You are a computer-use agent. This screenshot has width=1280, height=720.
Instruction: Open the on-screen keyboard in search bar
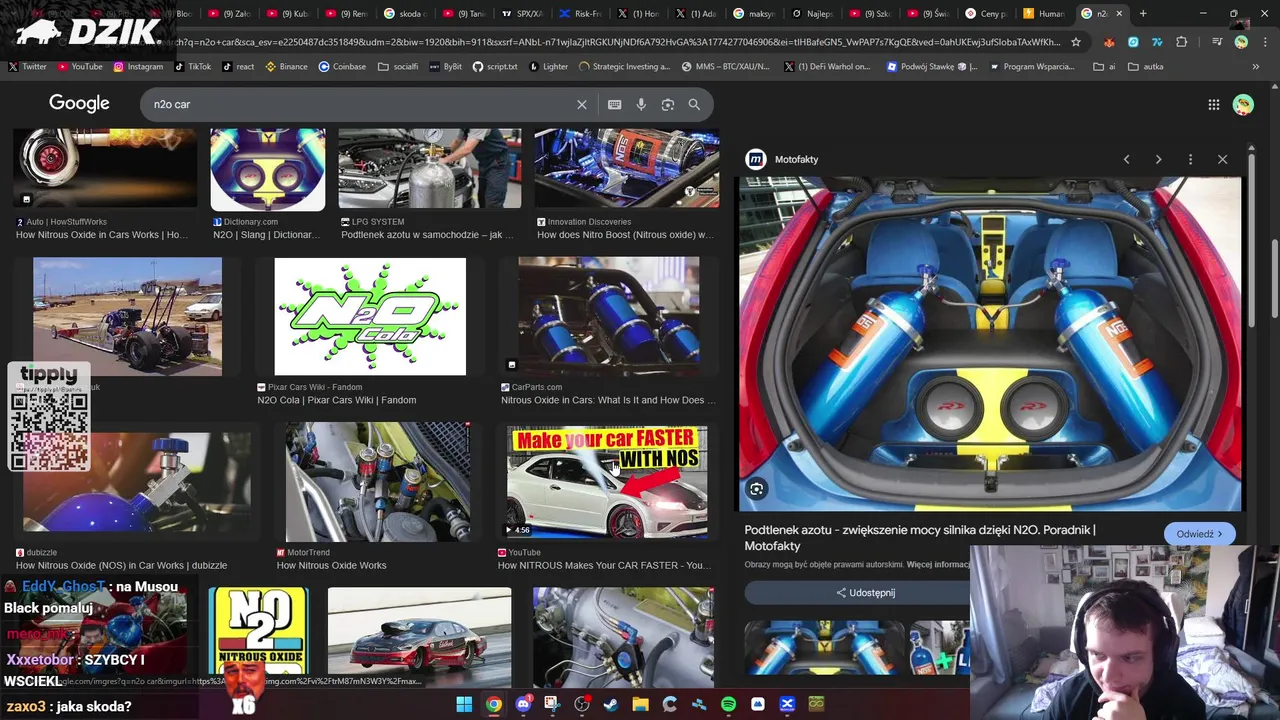(614, 104)
